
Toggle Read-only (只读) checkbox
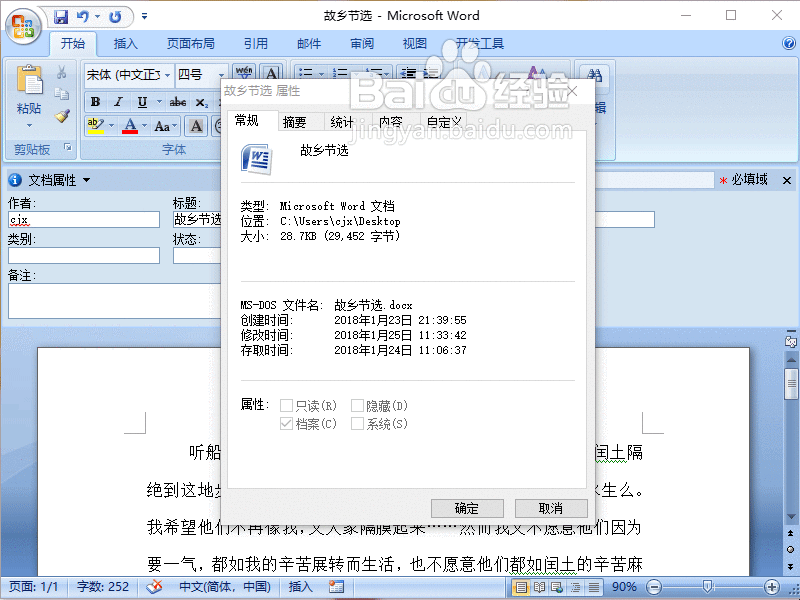click(x=286, y=406)
